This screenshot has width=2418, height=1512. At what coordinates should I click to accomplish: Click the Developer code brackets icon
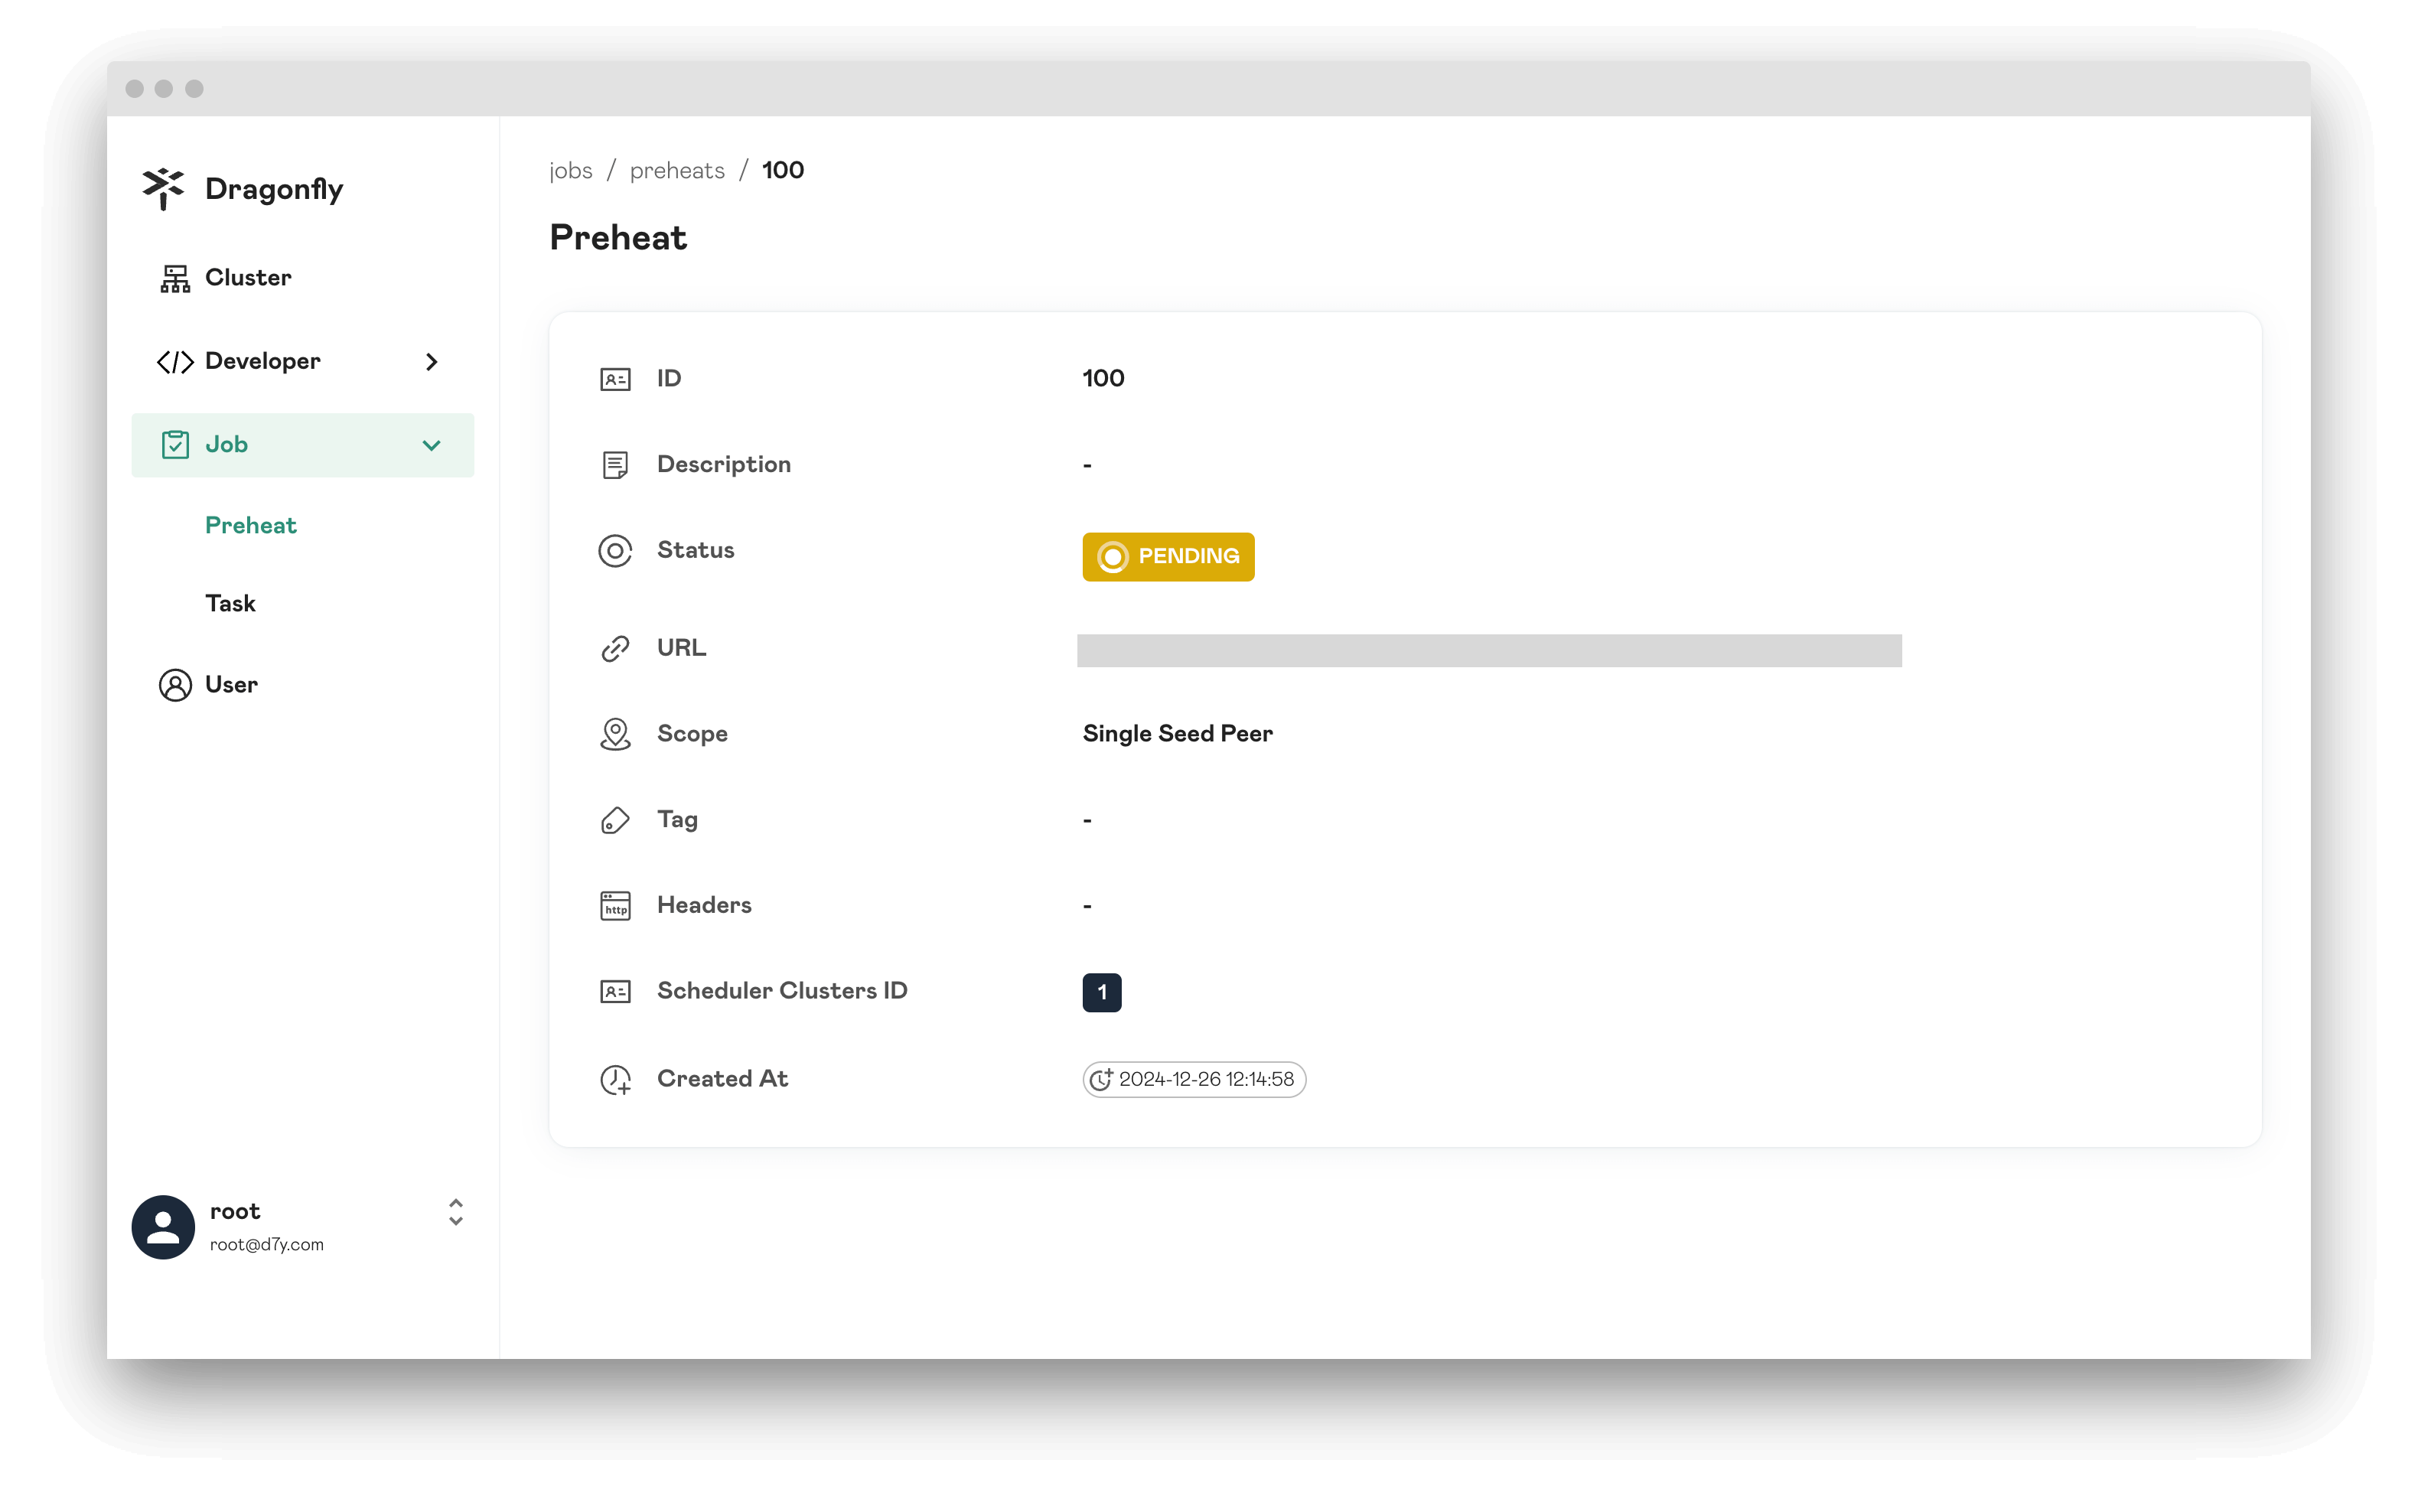(175, 362)
